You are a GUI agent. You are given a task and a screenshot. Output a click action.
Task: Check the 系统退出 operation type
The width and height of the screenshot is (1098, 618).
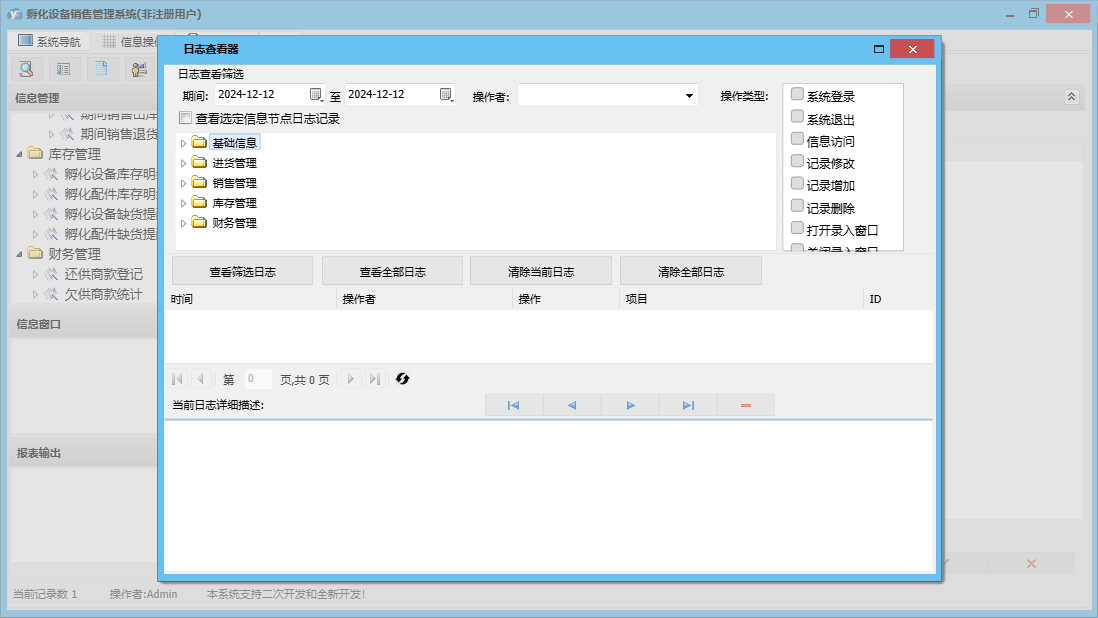797,116
